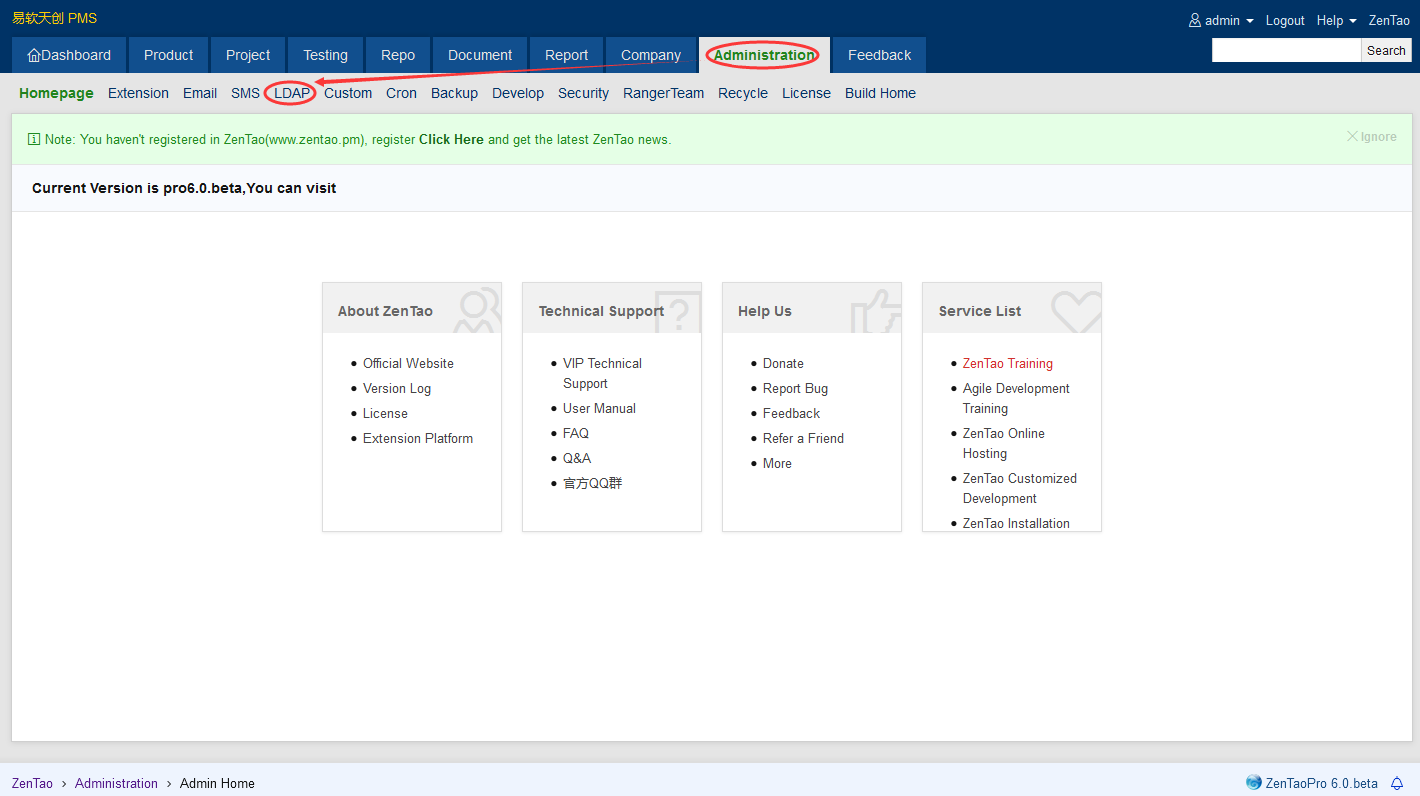The width and height of the screenshot is (1420, 796).
Task: Click the Report Bug link
Action: pos(795,388)
